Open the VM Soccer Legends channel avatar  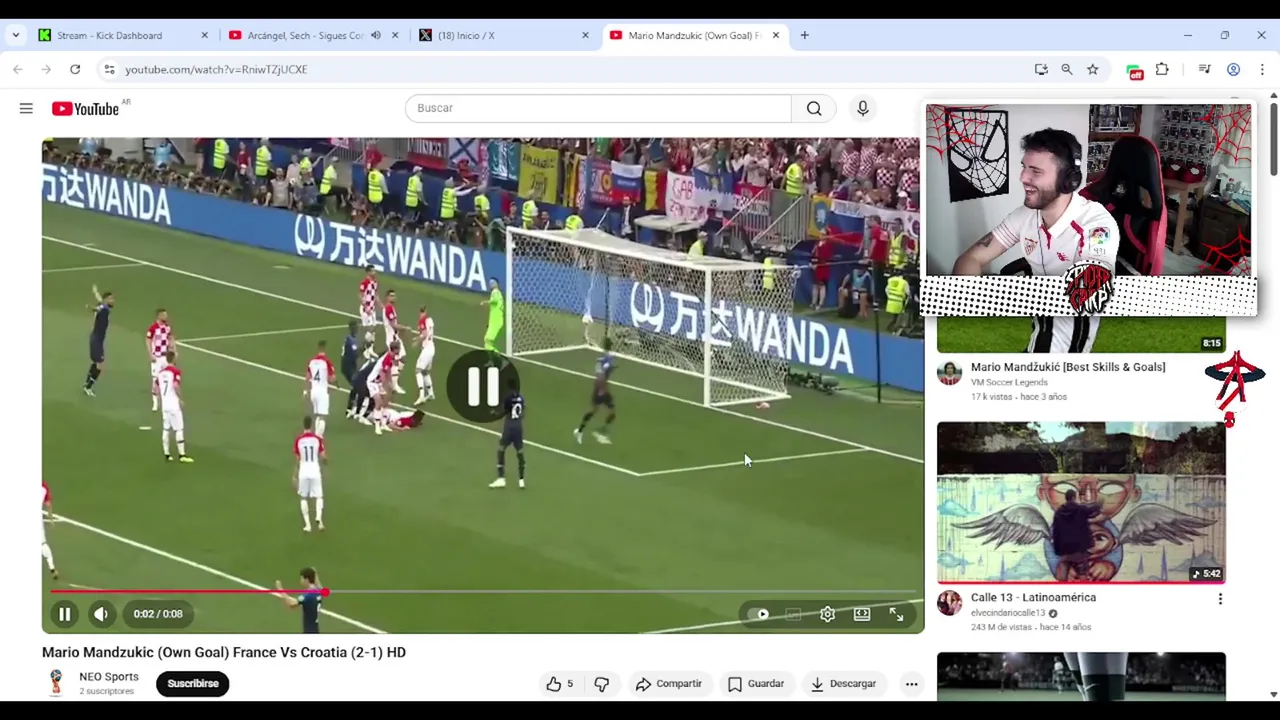coord(949,373)
